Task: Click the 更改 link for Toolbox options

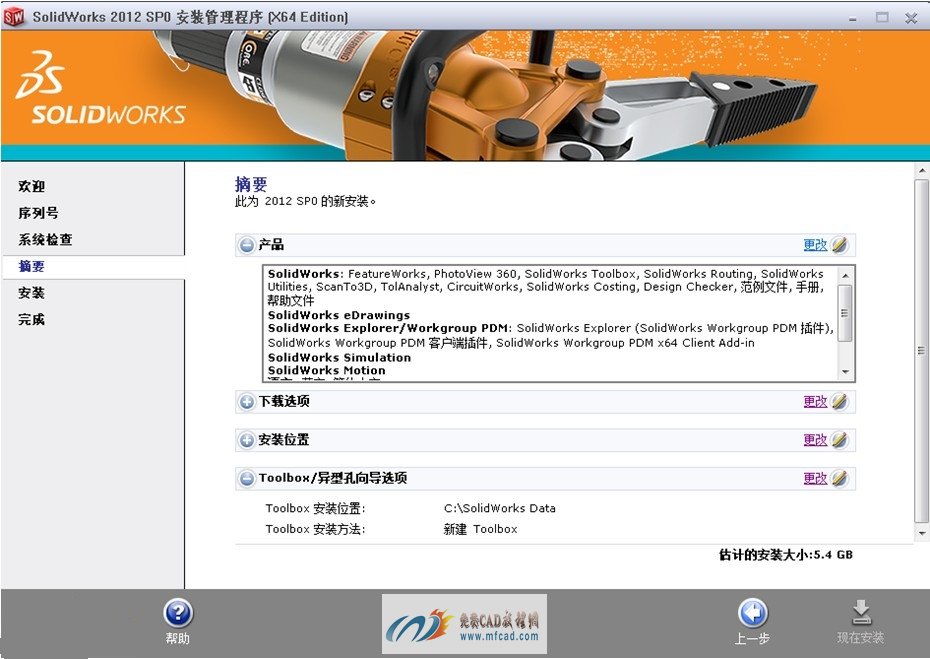Action: [814, 478]
